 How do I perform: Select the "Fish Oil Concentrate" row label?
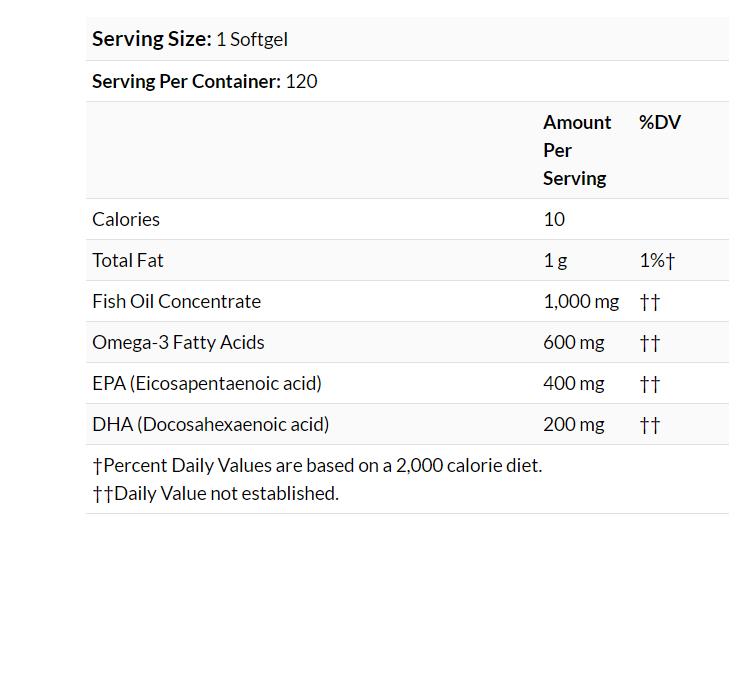click(176, 301)
